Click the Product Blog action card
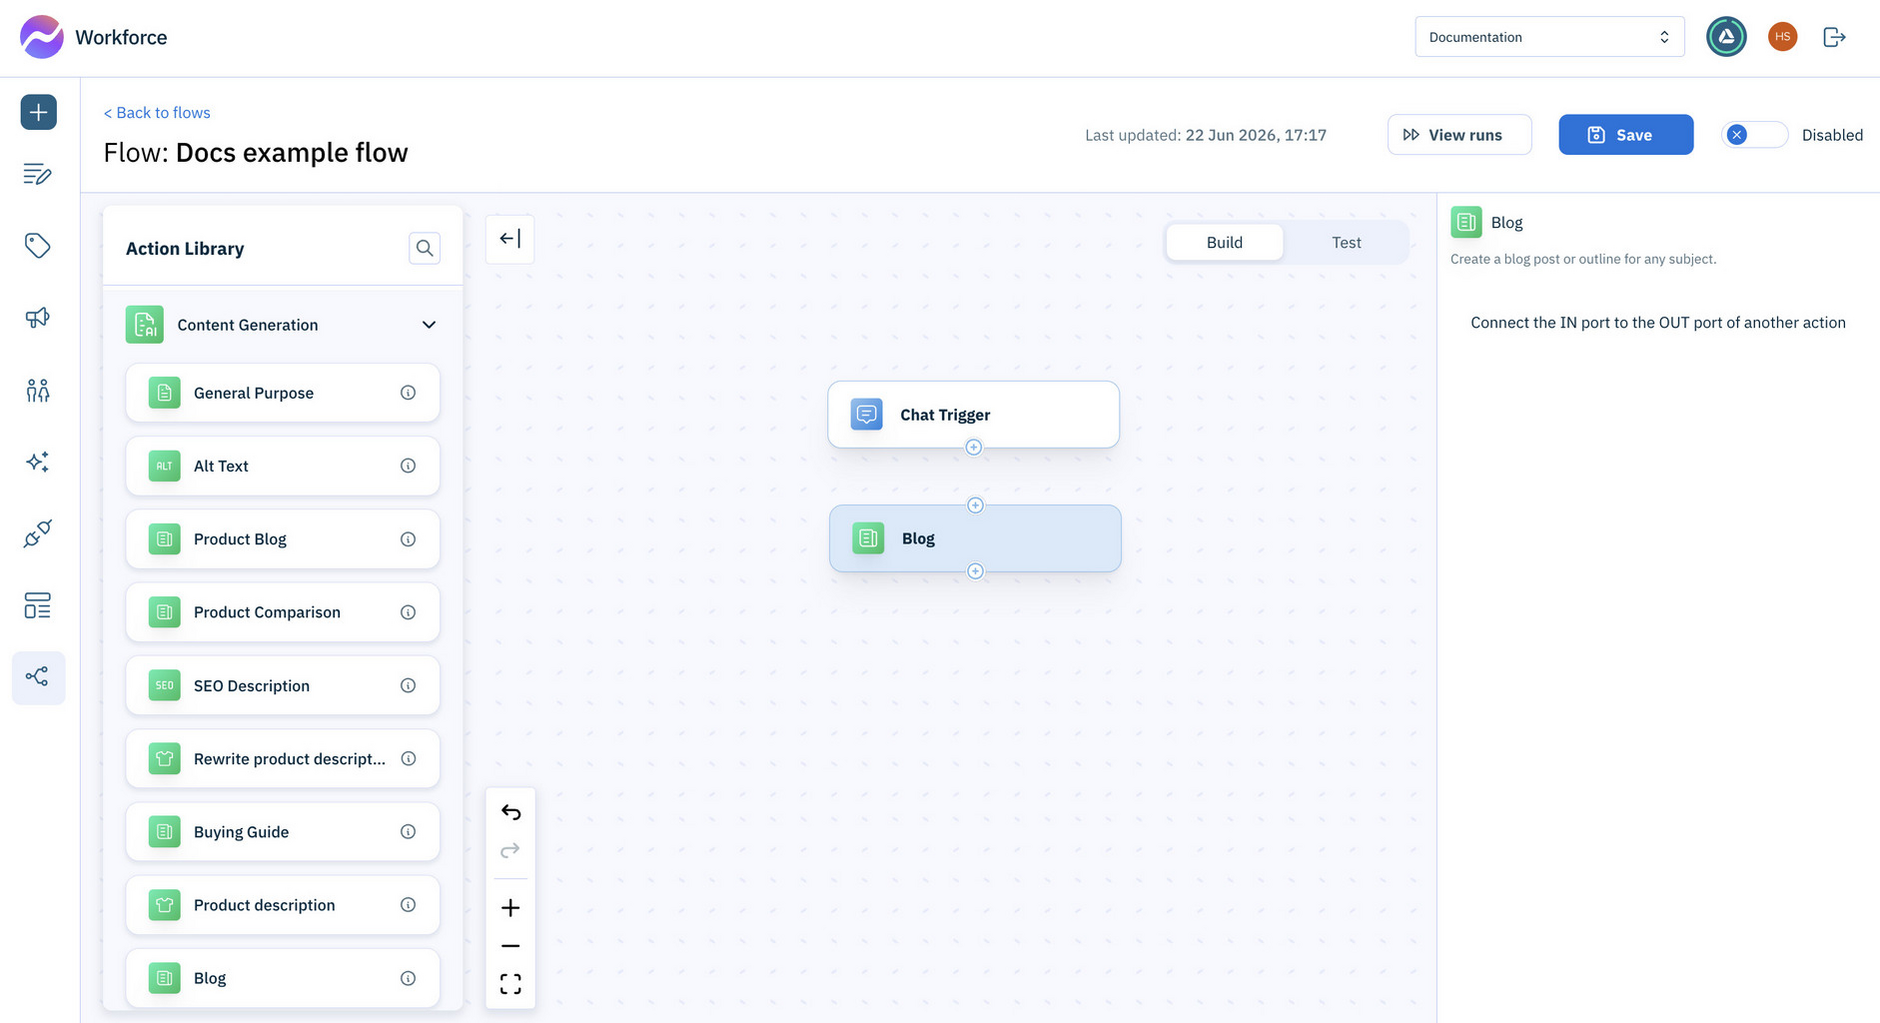The height and width of the screenshot is (1023, 1880). (x=282, y=539)
